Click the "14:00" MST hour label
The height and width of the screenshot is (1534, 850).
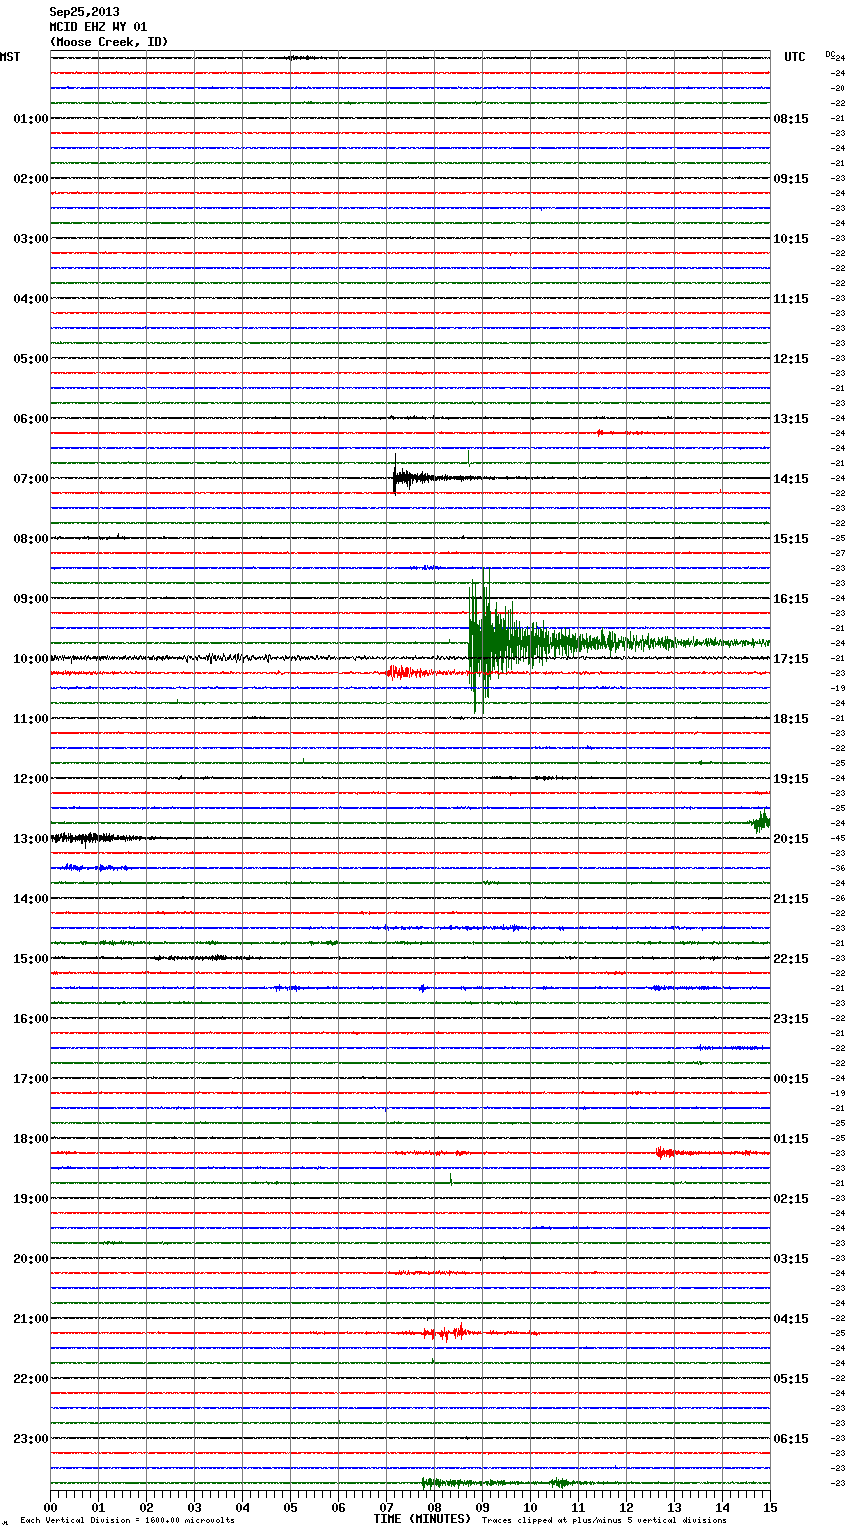pyautogui.click(x=31, y=899)
